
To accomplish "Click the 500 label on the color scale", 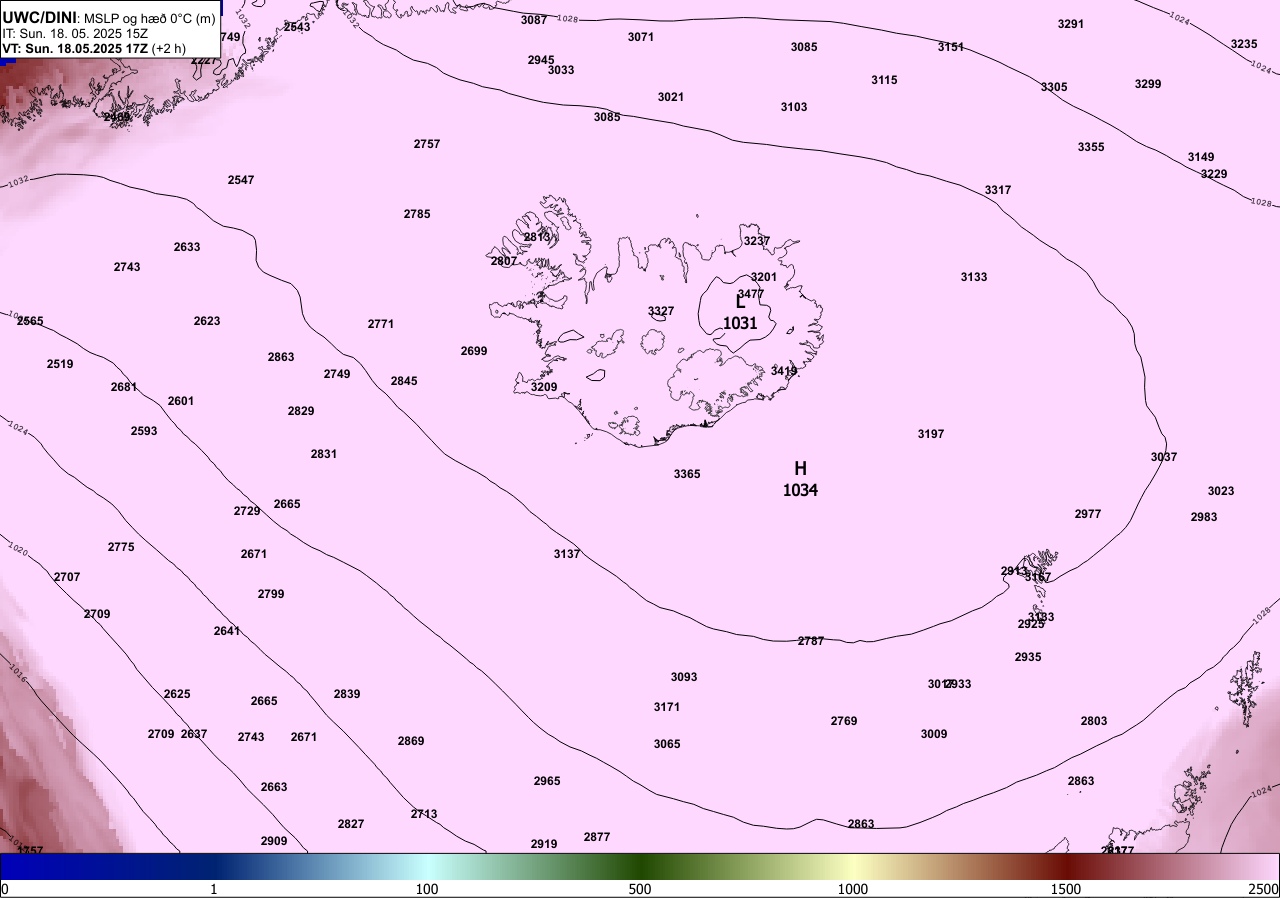I will click(x=640, y=889).
